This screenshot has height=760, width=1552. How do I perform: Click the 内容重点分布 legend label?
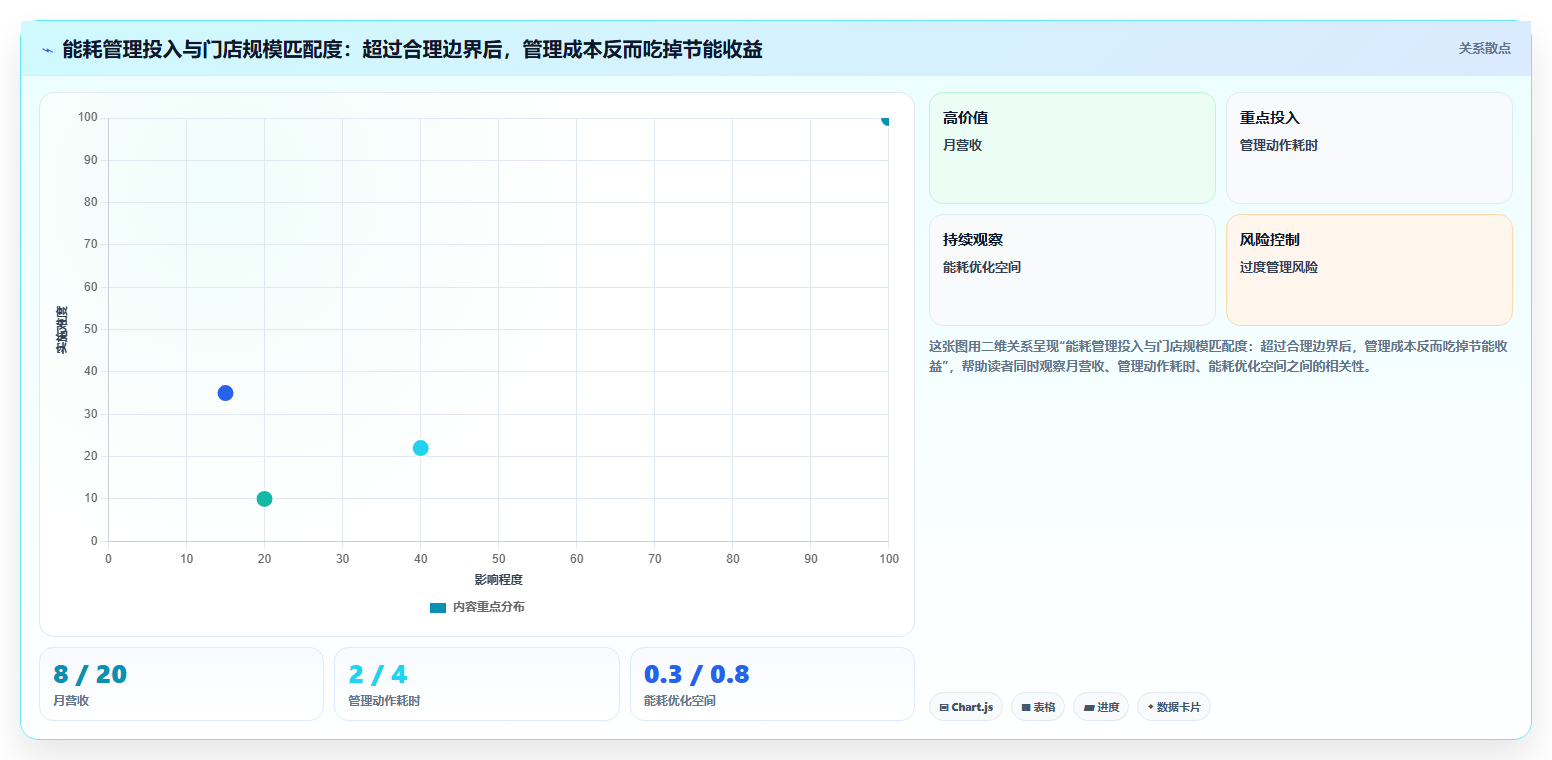[488, 608]
